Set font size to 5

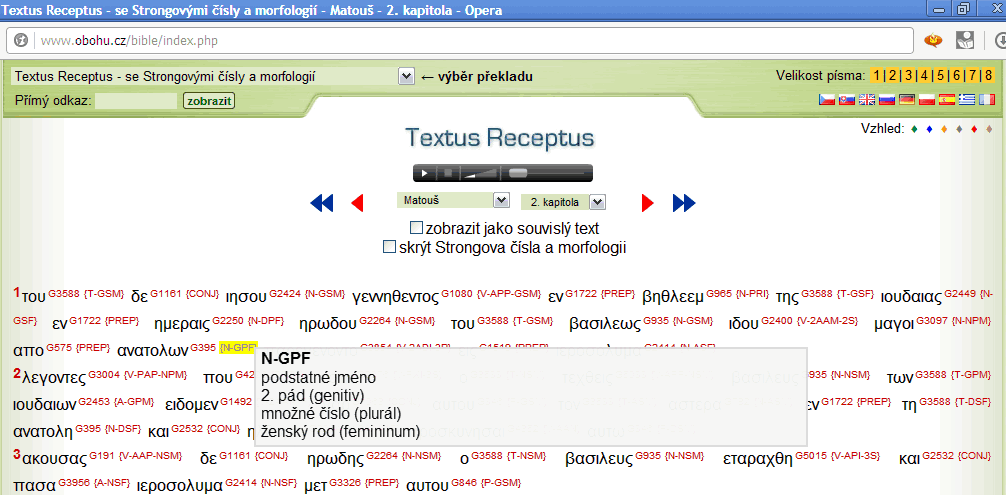pos(941,76)
